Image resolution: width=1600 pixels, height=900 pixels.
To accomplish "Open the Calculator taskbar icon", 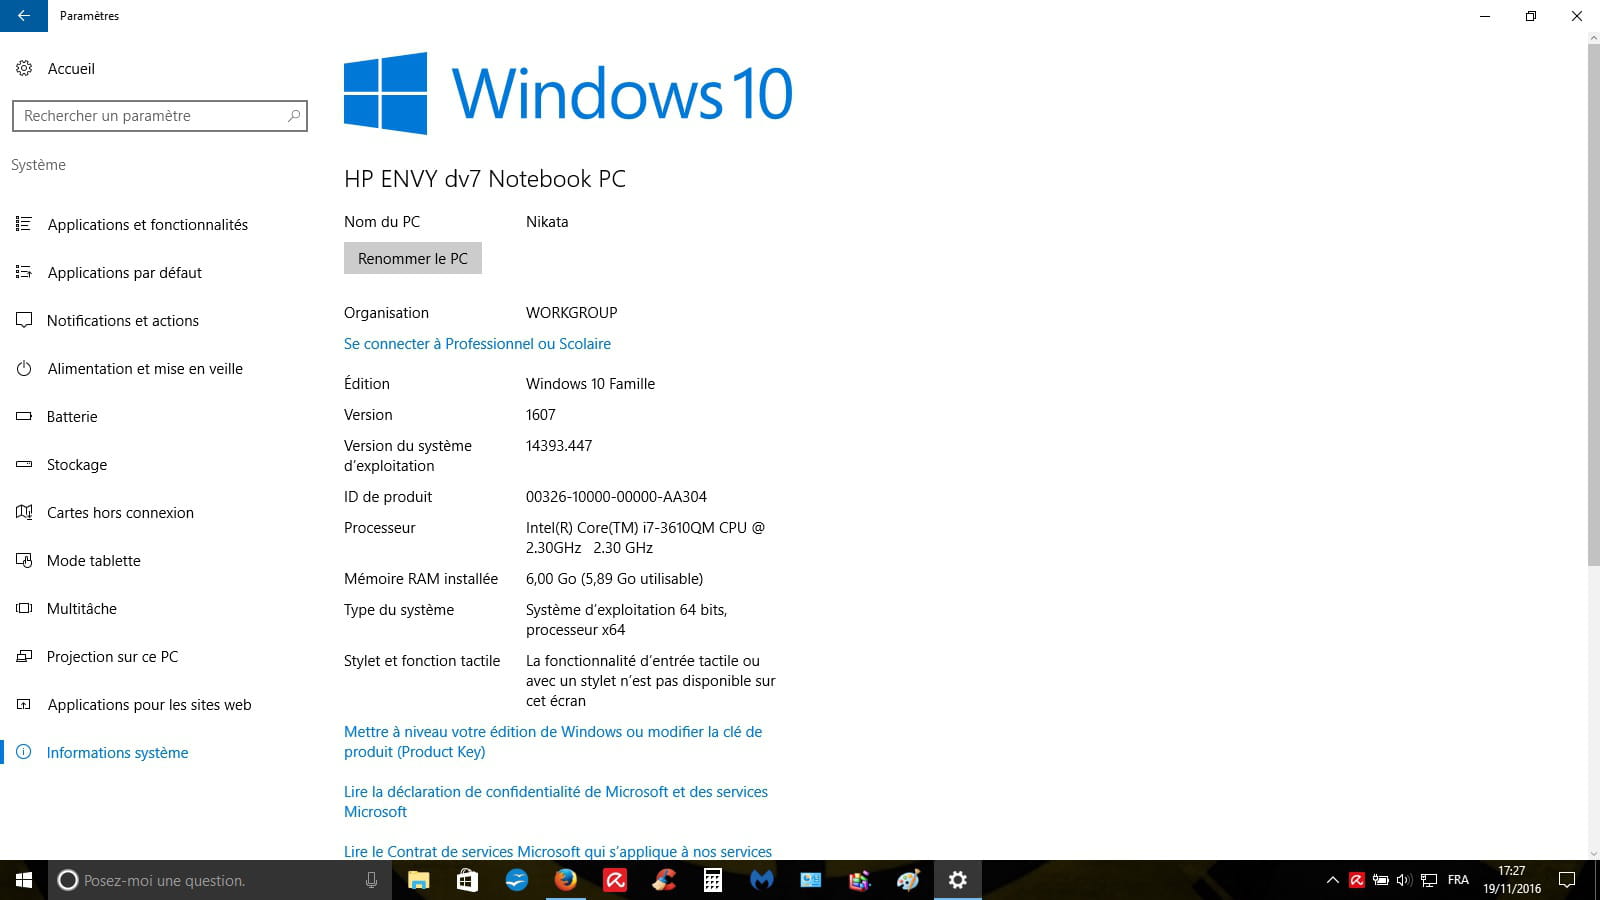I will pos(713,880).
